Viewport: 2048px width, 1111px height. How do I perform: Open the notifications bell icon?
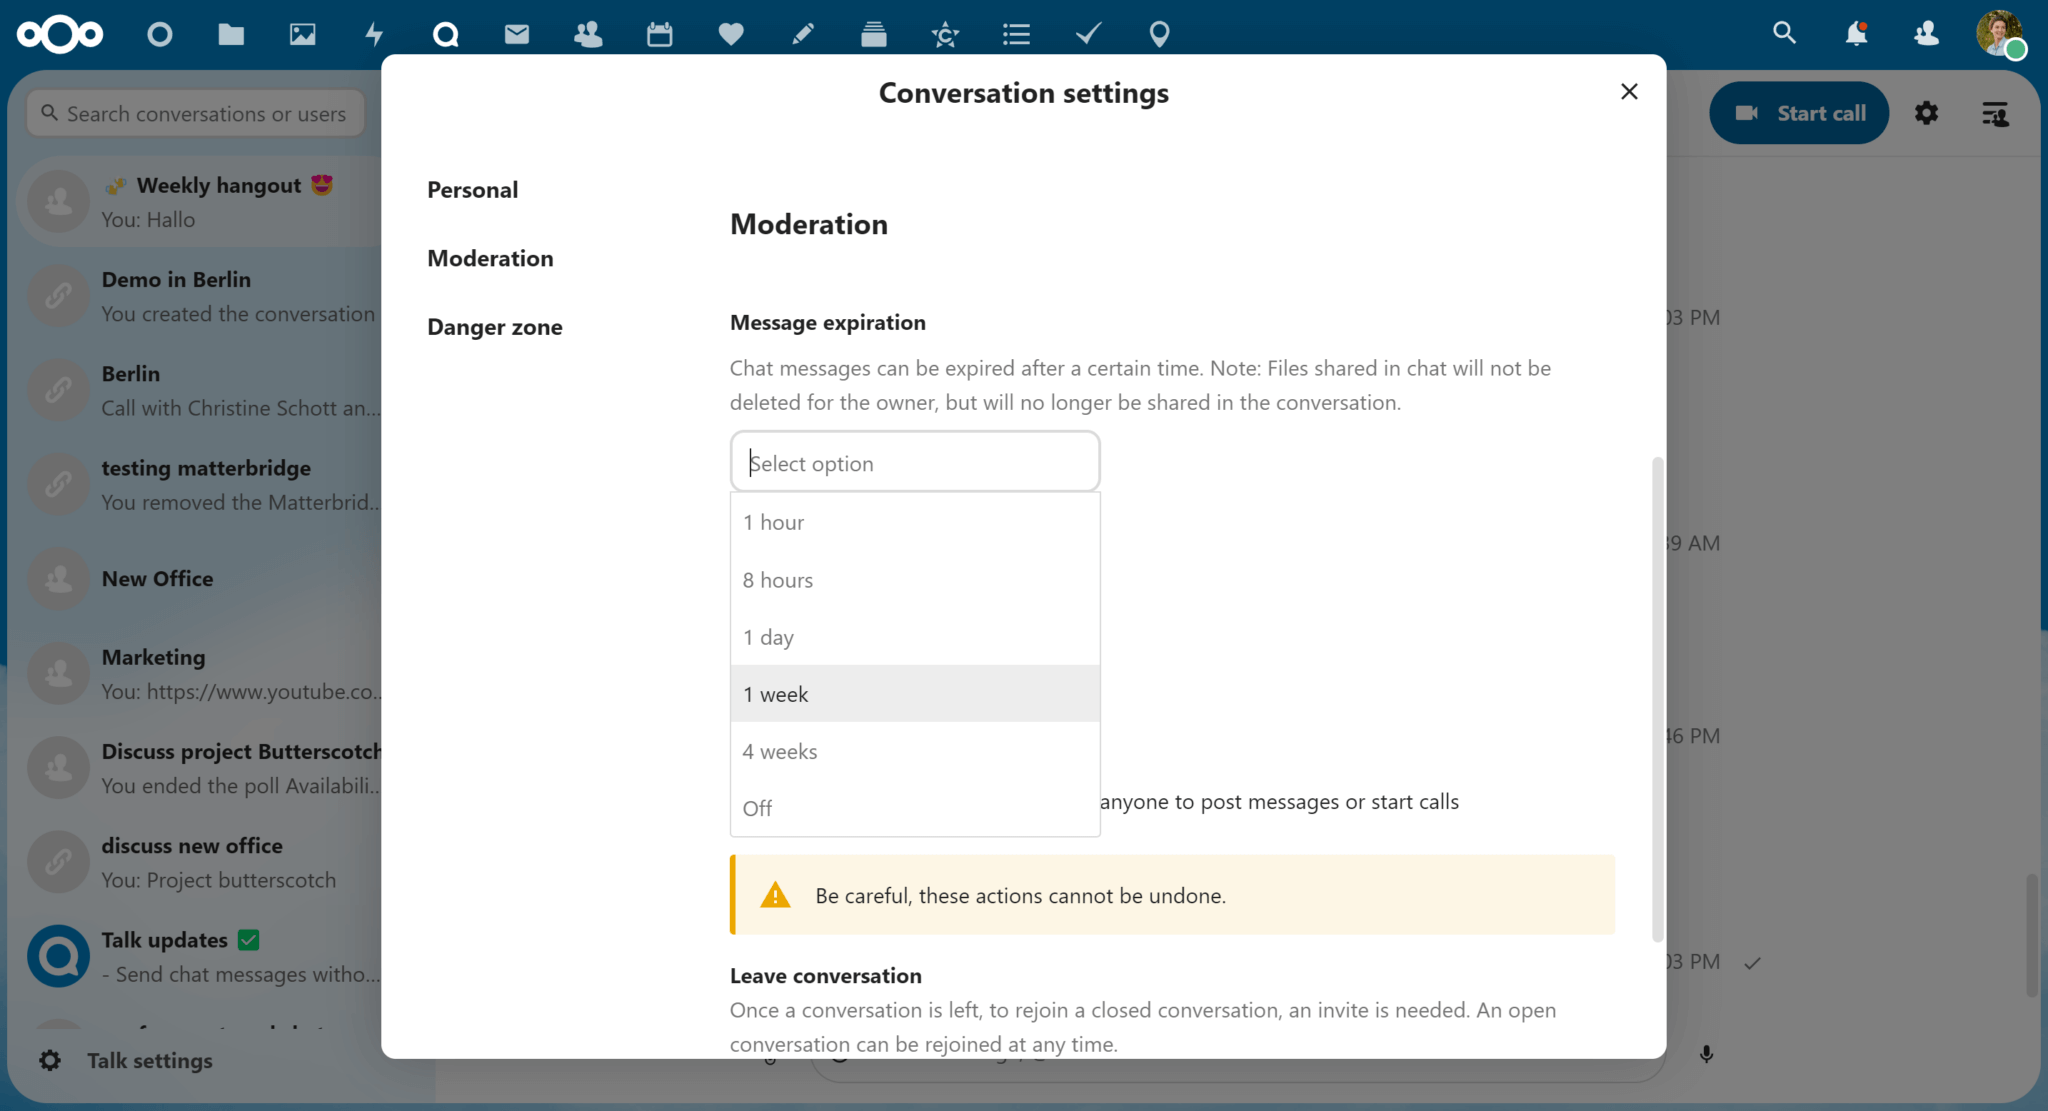(x=1856, y=33)
